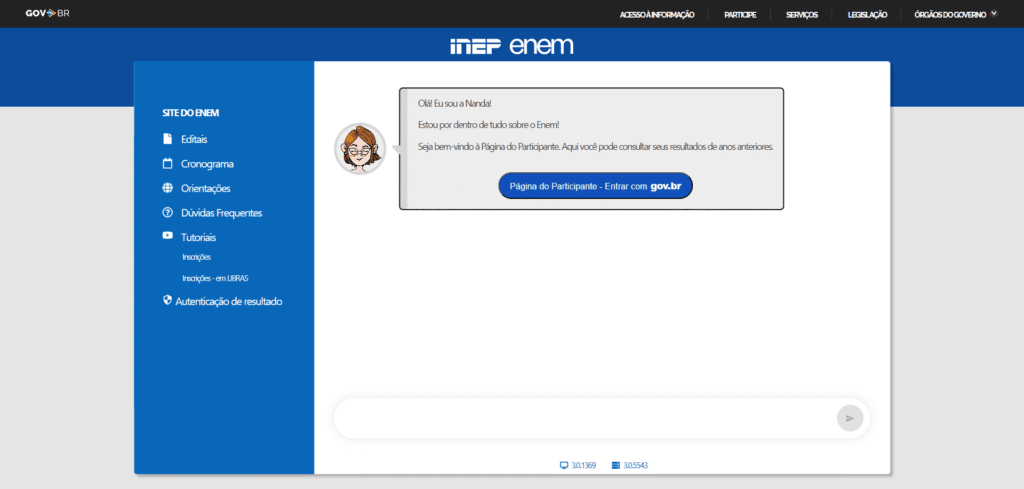
Task: Click the server version icon at bottom
Action: 616,466
